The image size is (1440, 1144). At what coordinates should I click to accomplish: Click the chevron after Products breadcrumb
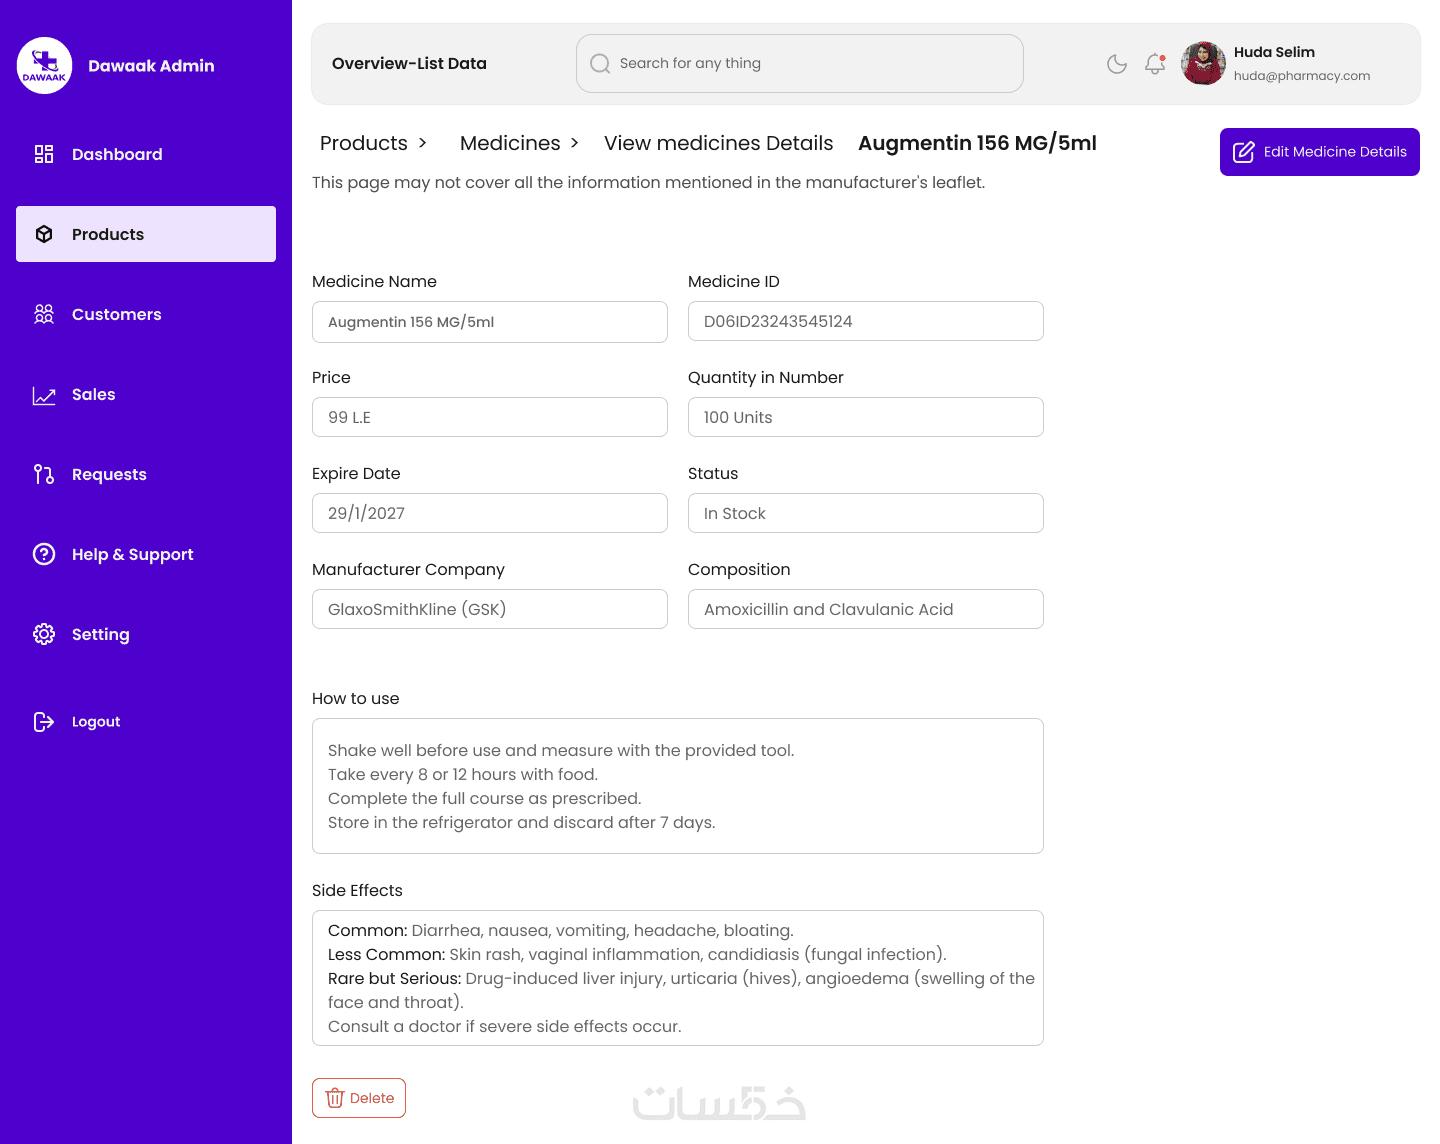tap(423, 143)
